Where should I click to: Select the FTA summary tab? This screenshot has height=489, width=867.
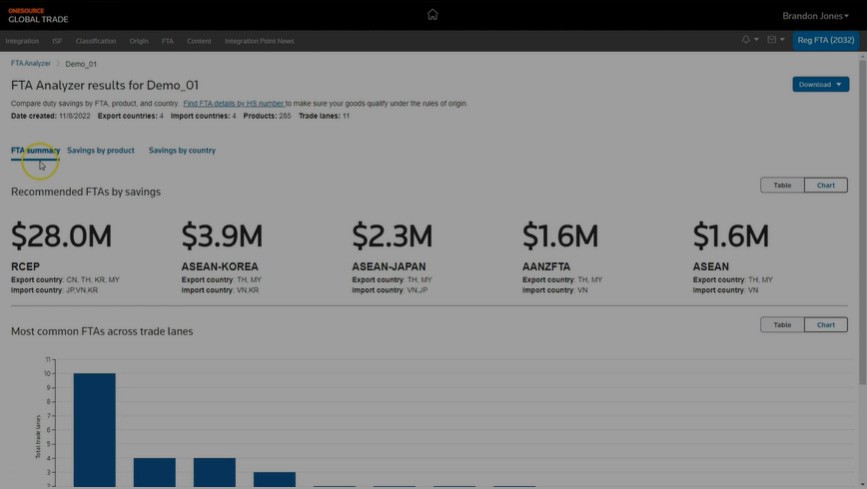pos(35,150)
